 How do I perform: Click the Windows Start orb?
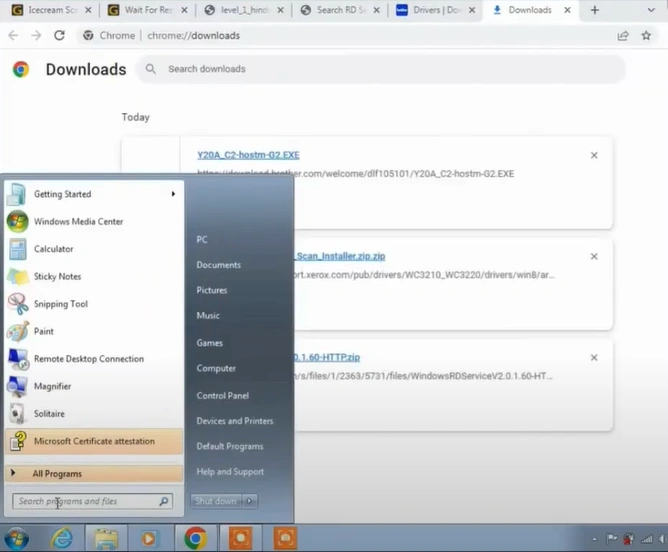[17, 539]
